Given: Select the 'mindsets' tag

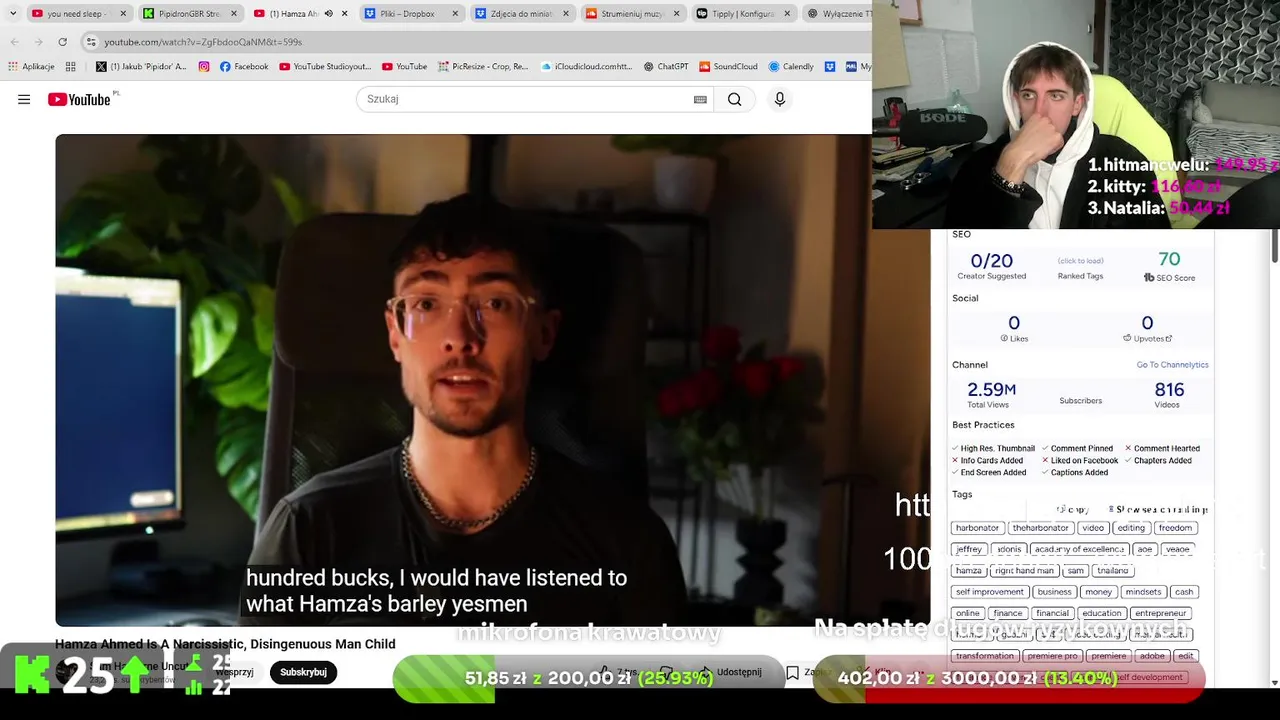Looking at the screenshot, I should tap(1143, 592).
